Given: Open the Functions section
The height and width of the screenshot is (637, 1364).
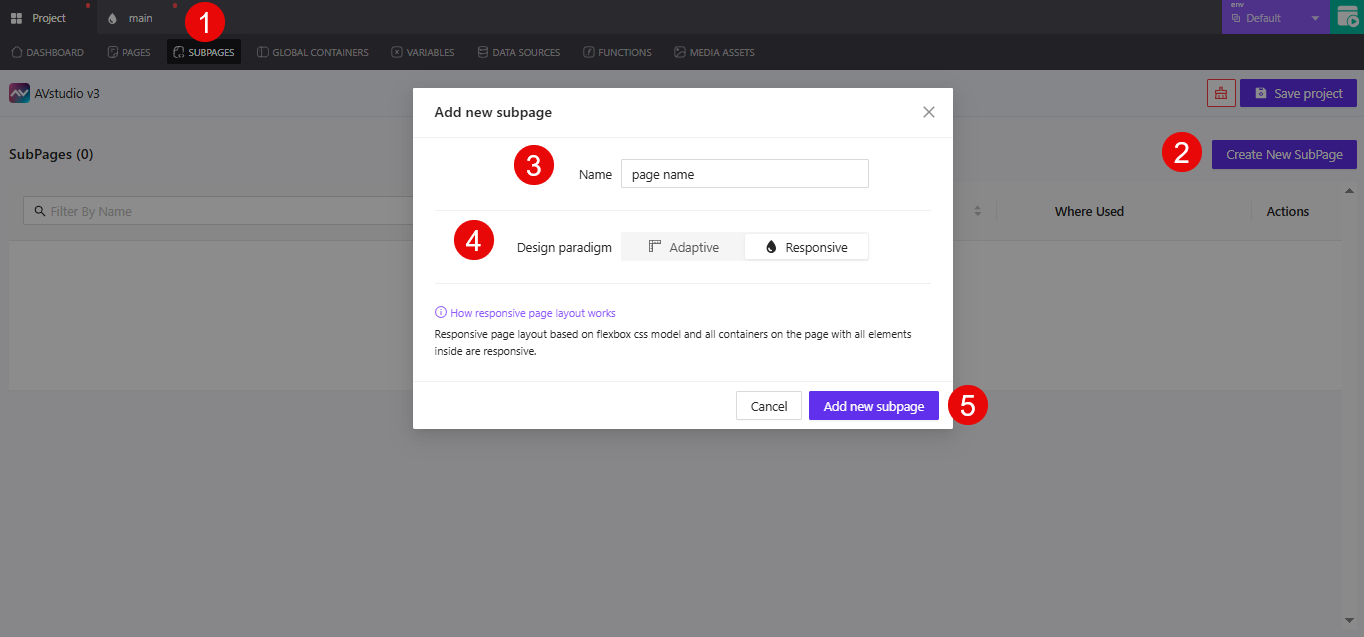Looking at the screenshot, I should point(616,52).
